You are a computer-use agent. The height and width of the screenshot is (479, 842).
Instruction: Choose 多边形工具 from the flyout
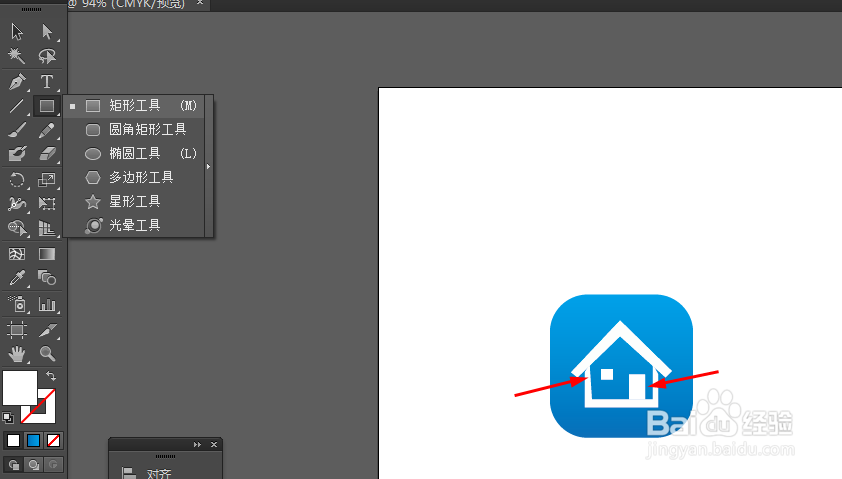(x=134, y=177)
